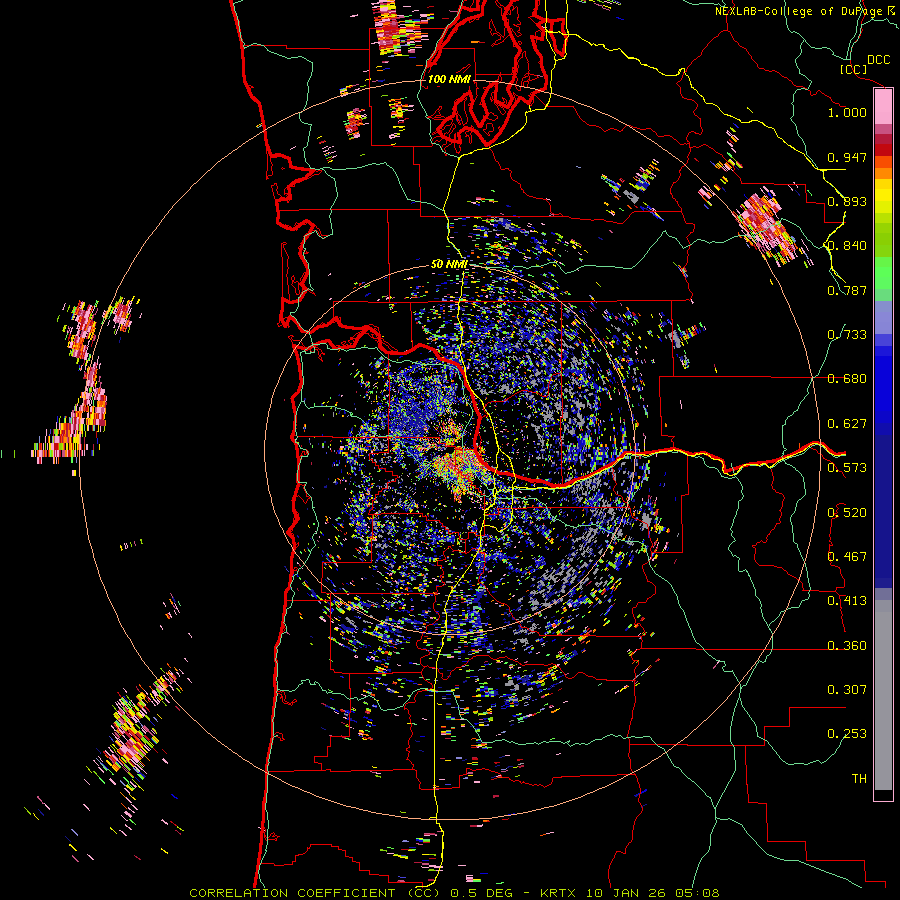Click the 0.5 DEG elevation text
900x900 pixels.
[x=482, y=893]
